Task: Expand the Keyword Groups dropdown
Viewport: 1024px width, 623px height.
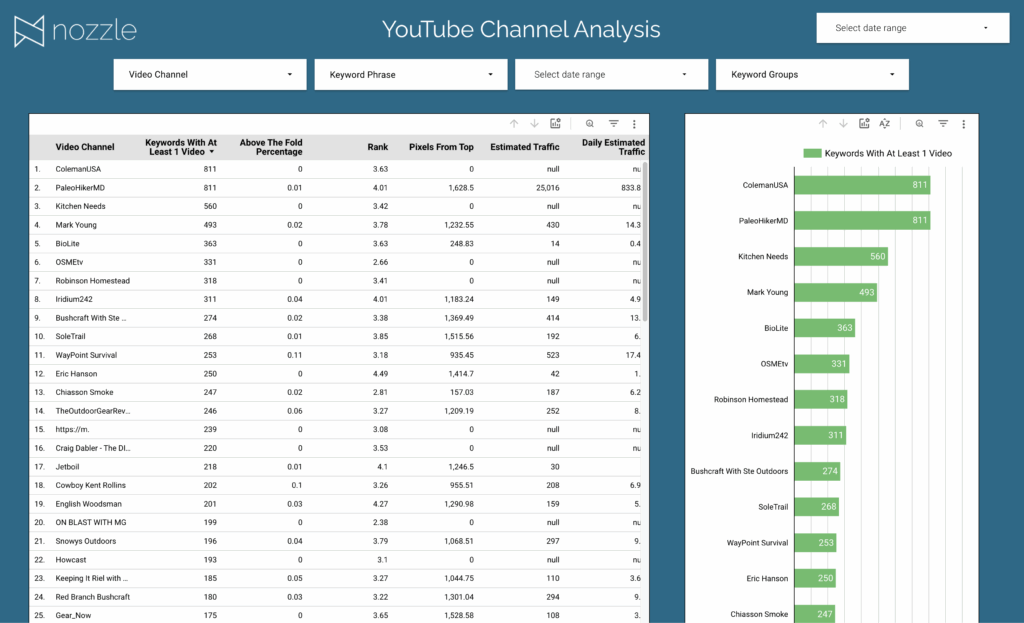Action: click(811, 74)
